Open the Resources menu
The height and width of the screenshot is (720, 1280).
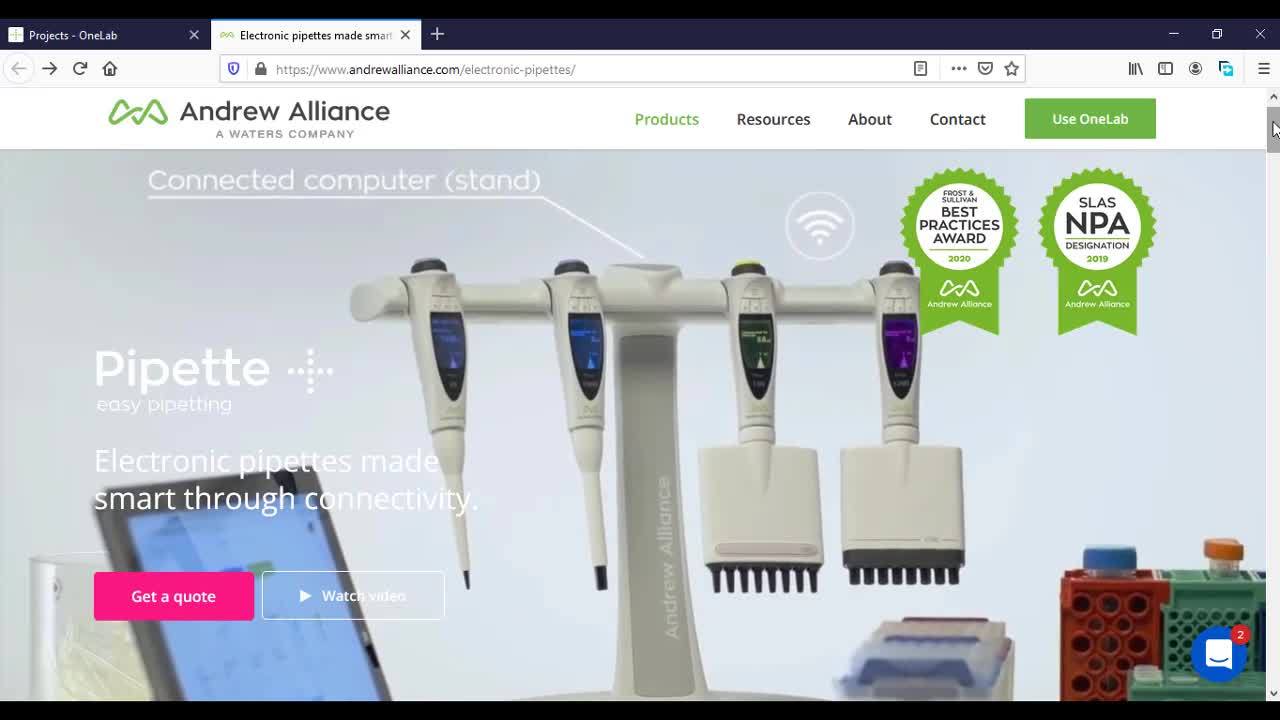(773, 119)
